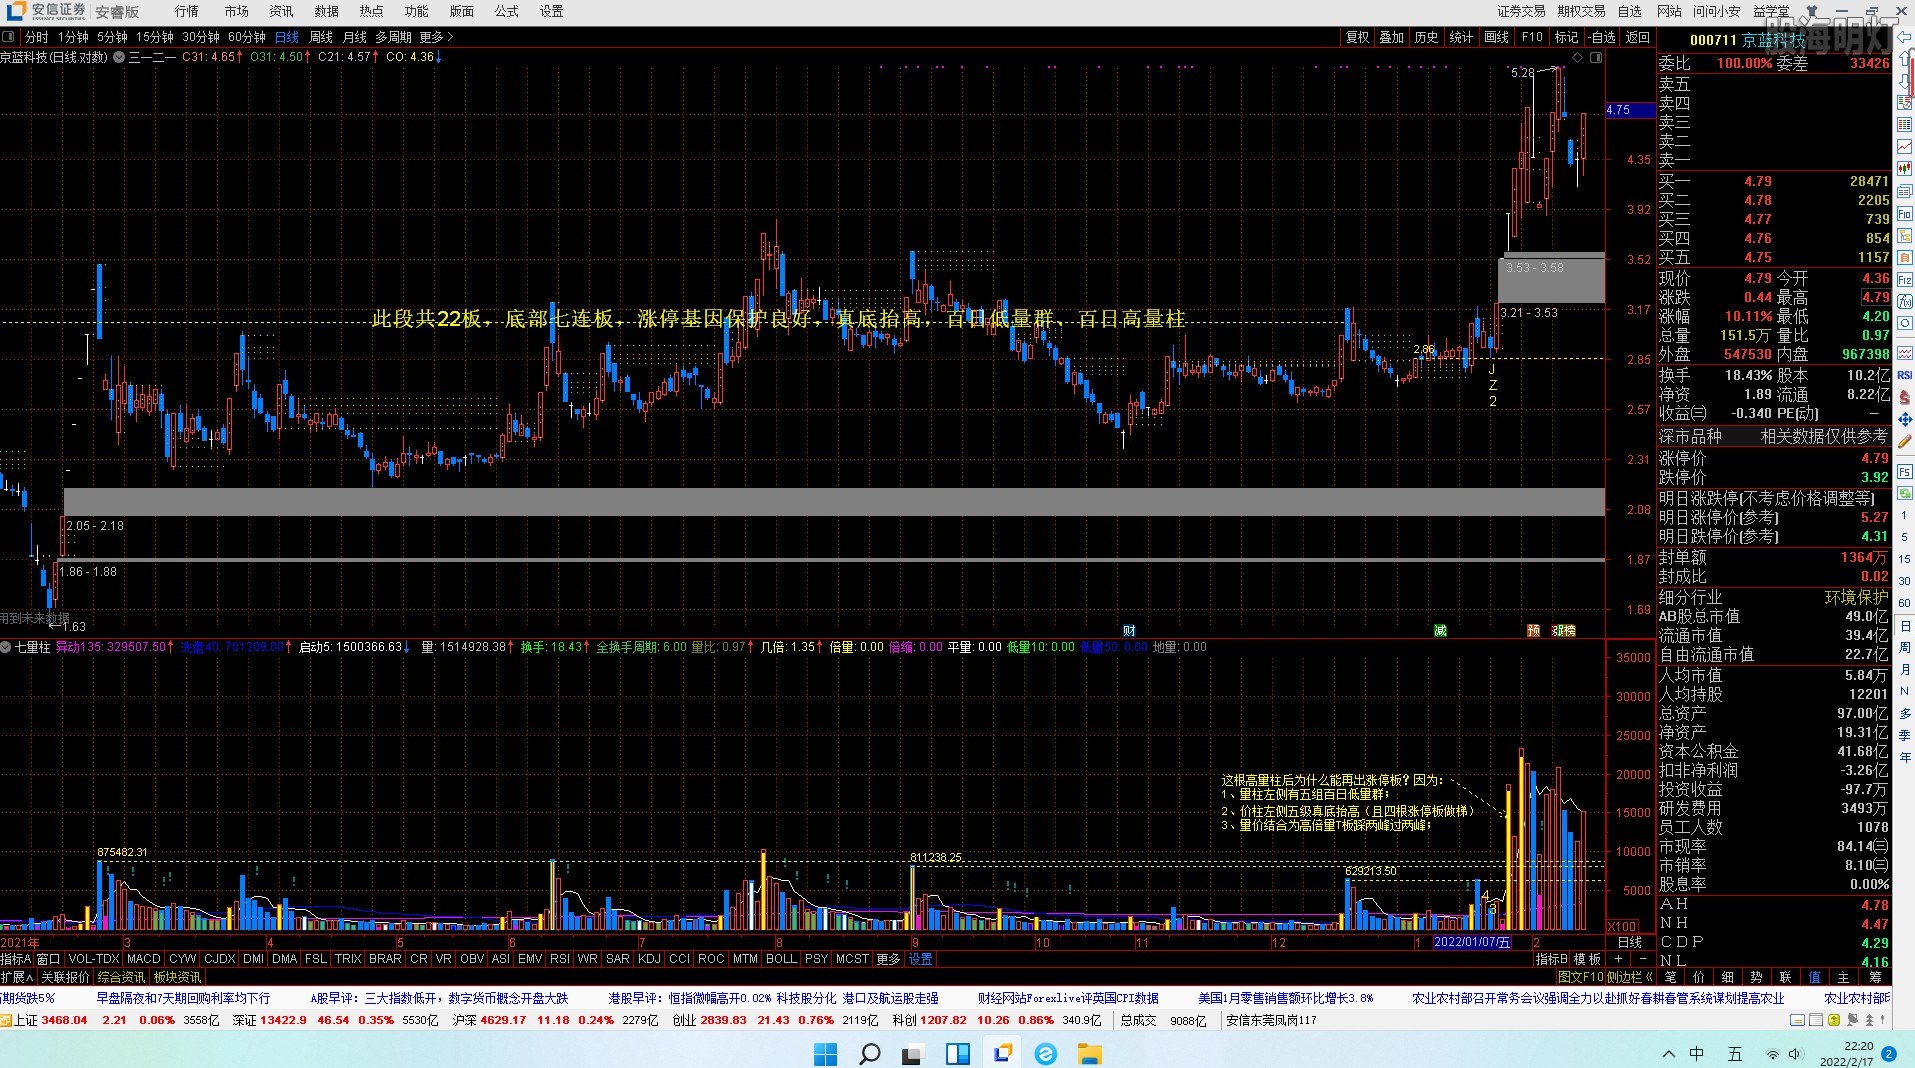Open Windows Start menu
This screenshot has height=1068, width=1915.
click(825, 1054)
